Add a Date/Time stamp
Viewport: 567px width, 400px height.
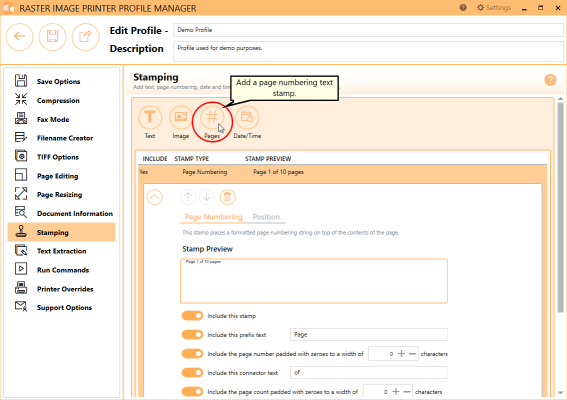coord(247,118)
